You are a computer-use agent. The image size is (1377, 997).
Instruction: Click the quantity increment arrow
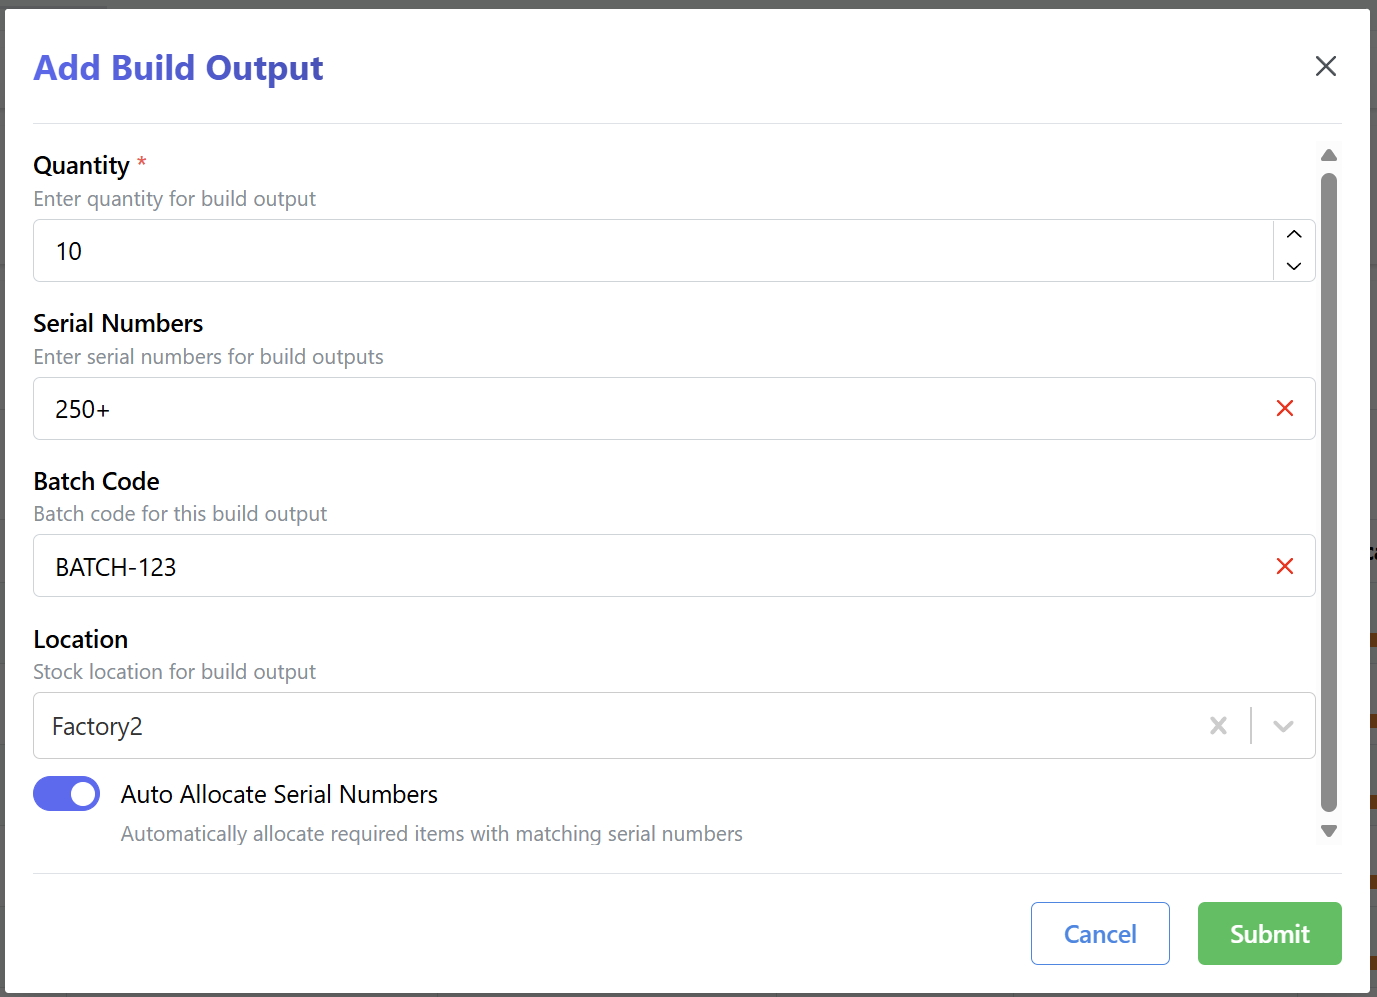(x=1293, y=235)
